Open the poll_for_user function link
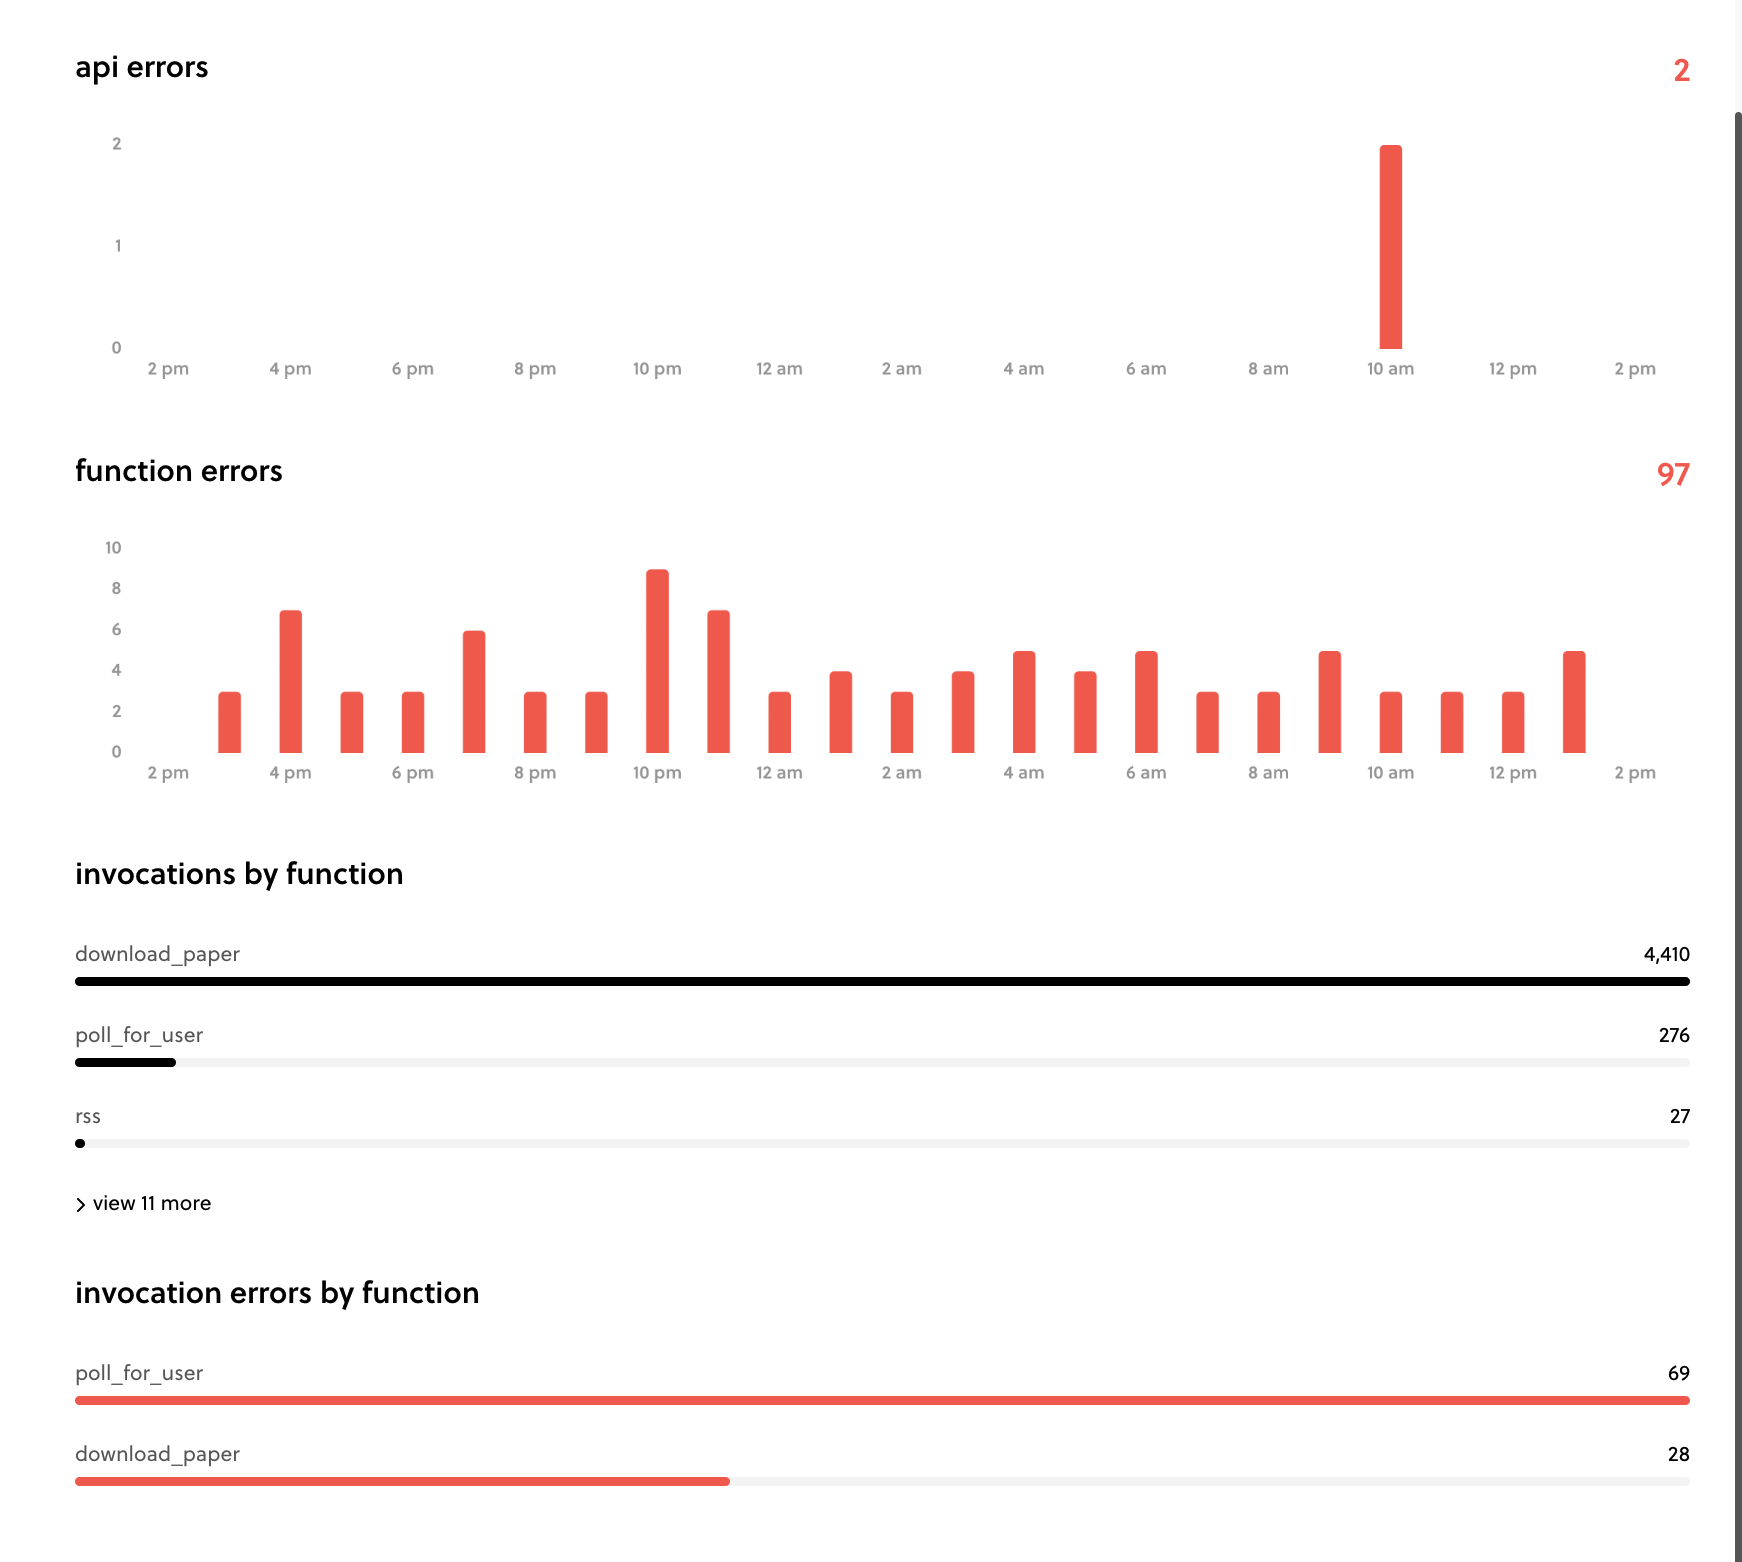 (139, 1035)
